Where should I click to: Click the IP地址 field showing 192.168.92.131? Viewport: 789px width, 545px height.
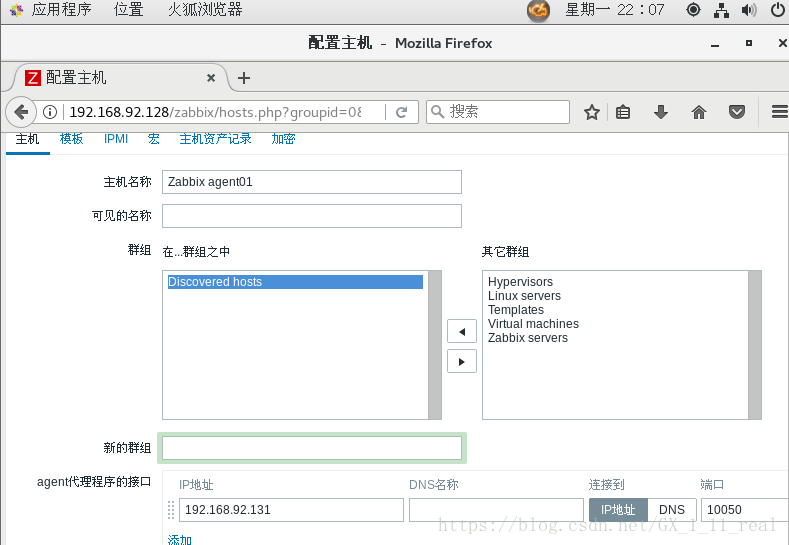click(x=291, y=510)
